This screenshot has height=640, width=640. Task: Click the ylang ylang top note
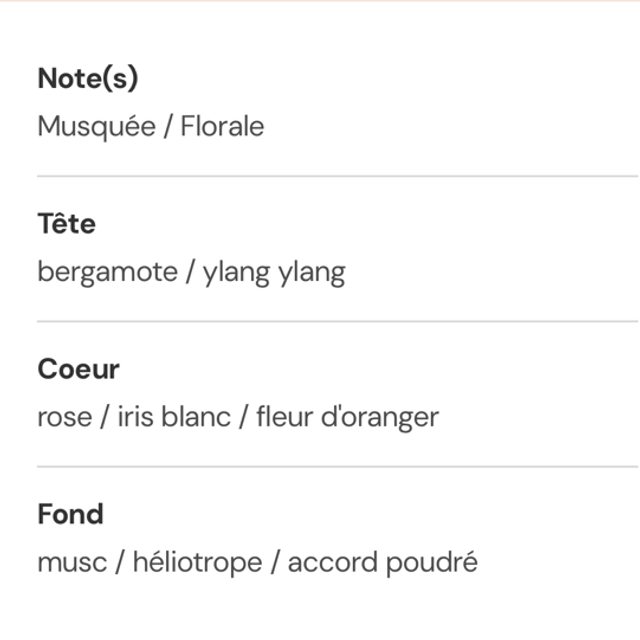274,272
